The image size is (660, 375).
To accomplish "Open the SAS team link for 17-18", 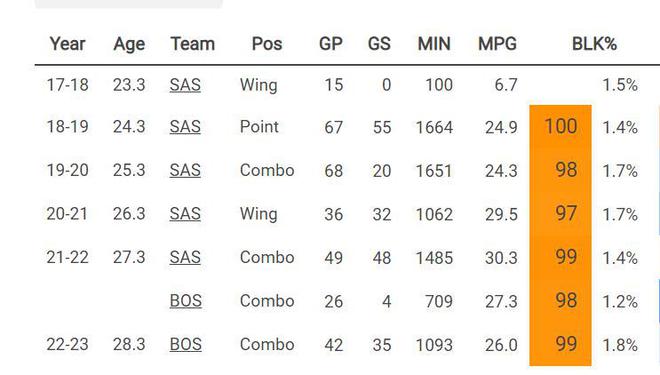I will (x=185, y=85).
